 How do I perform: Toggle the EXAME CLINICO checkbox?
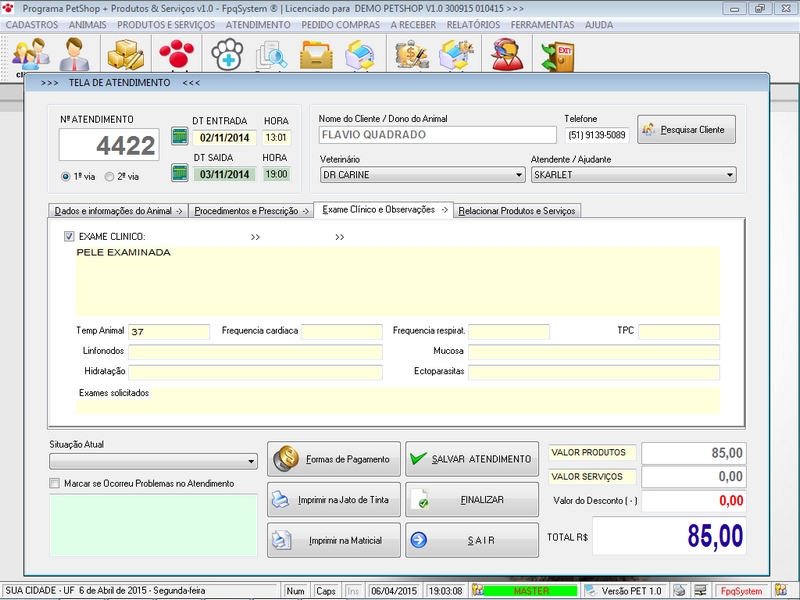pyautogui.click(x=69, y=237)
